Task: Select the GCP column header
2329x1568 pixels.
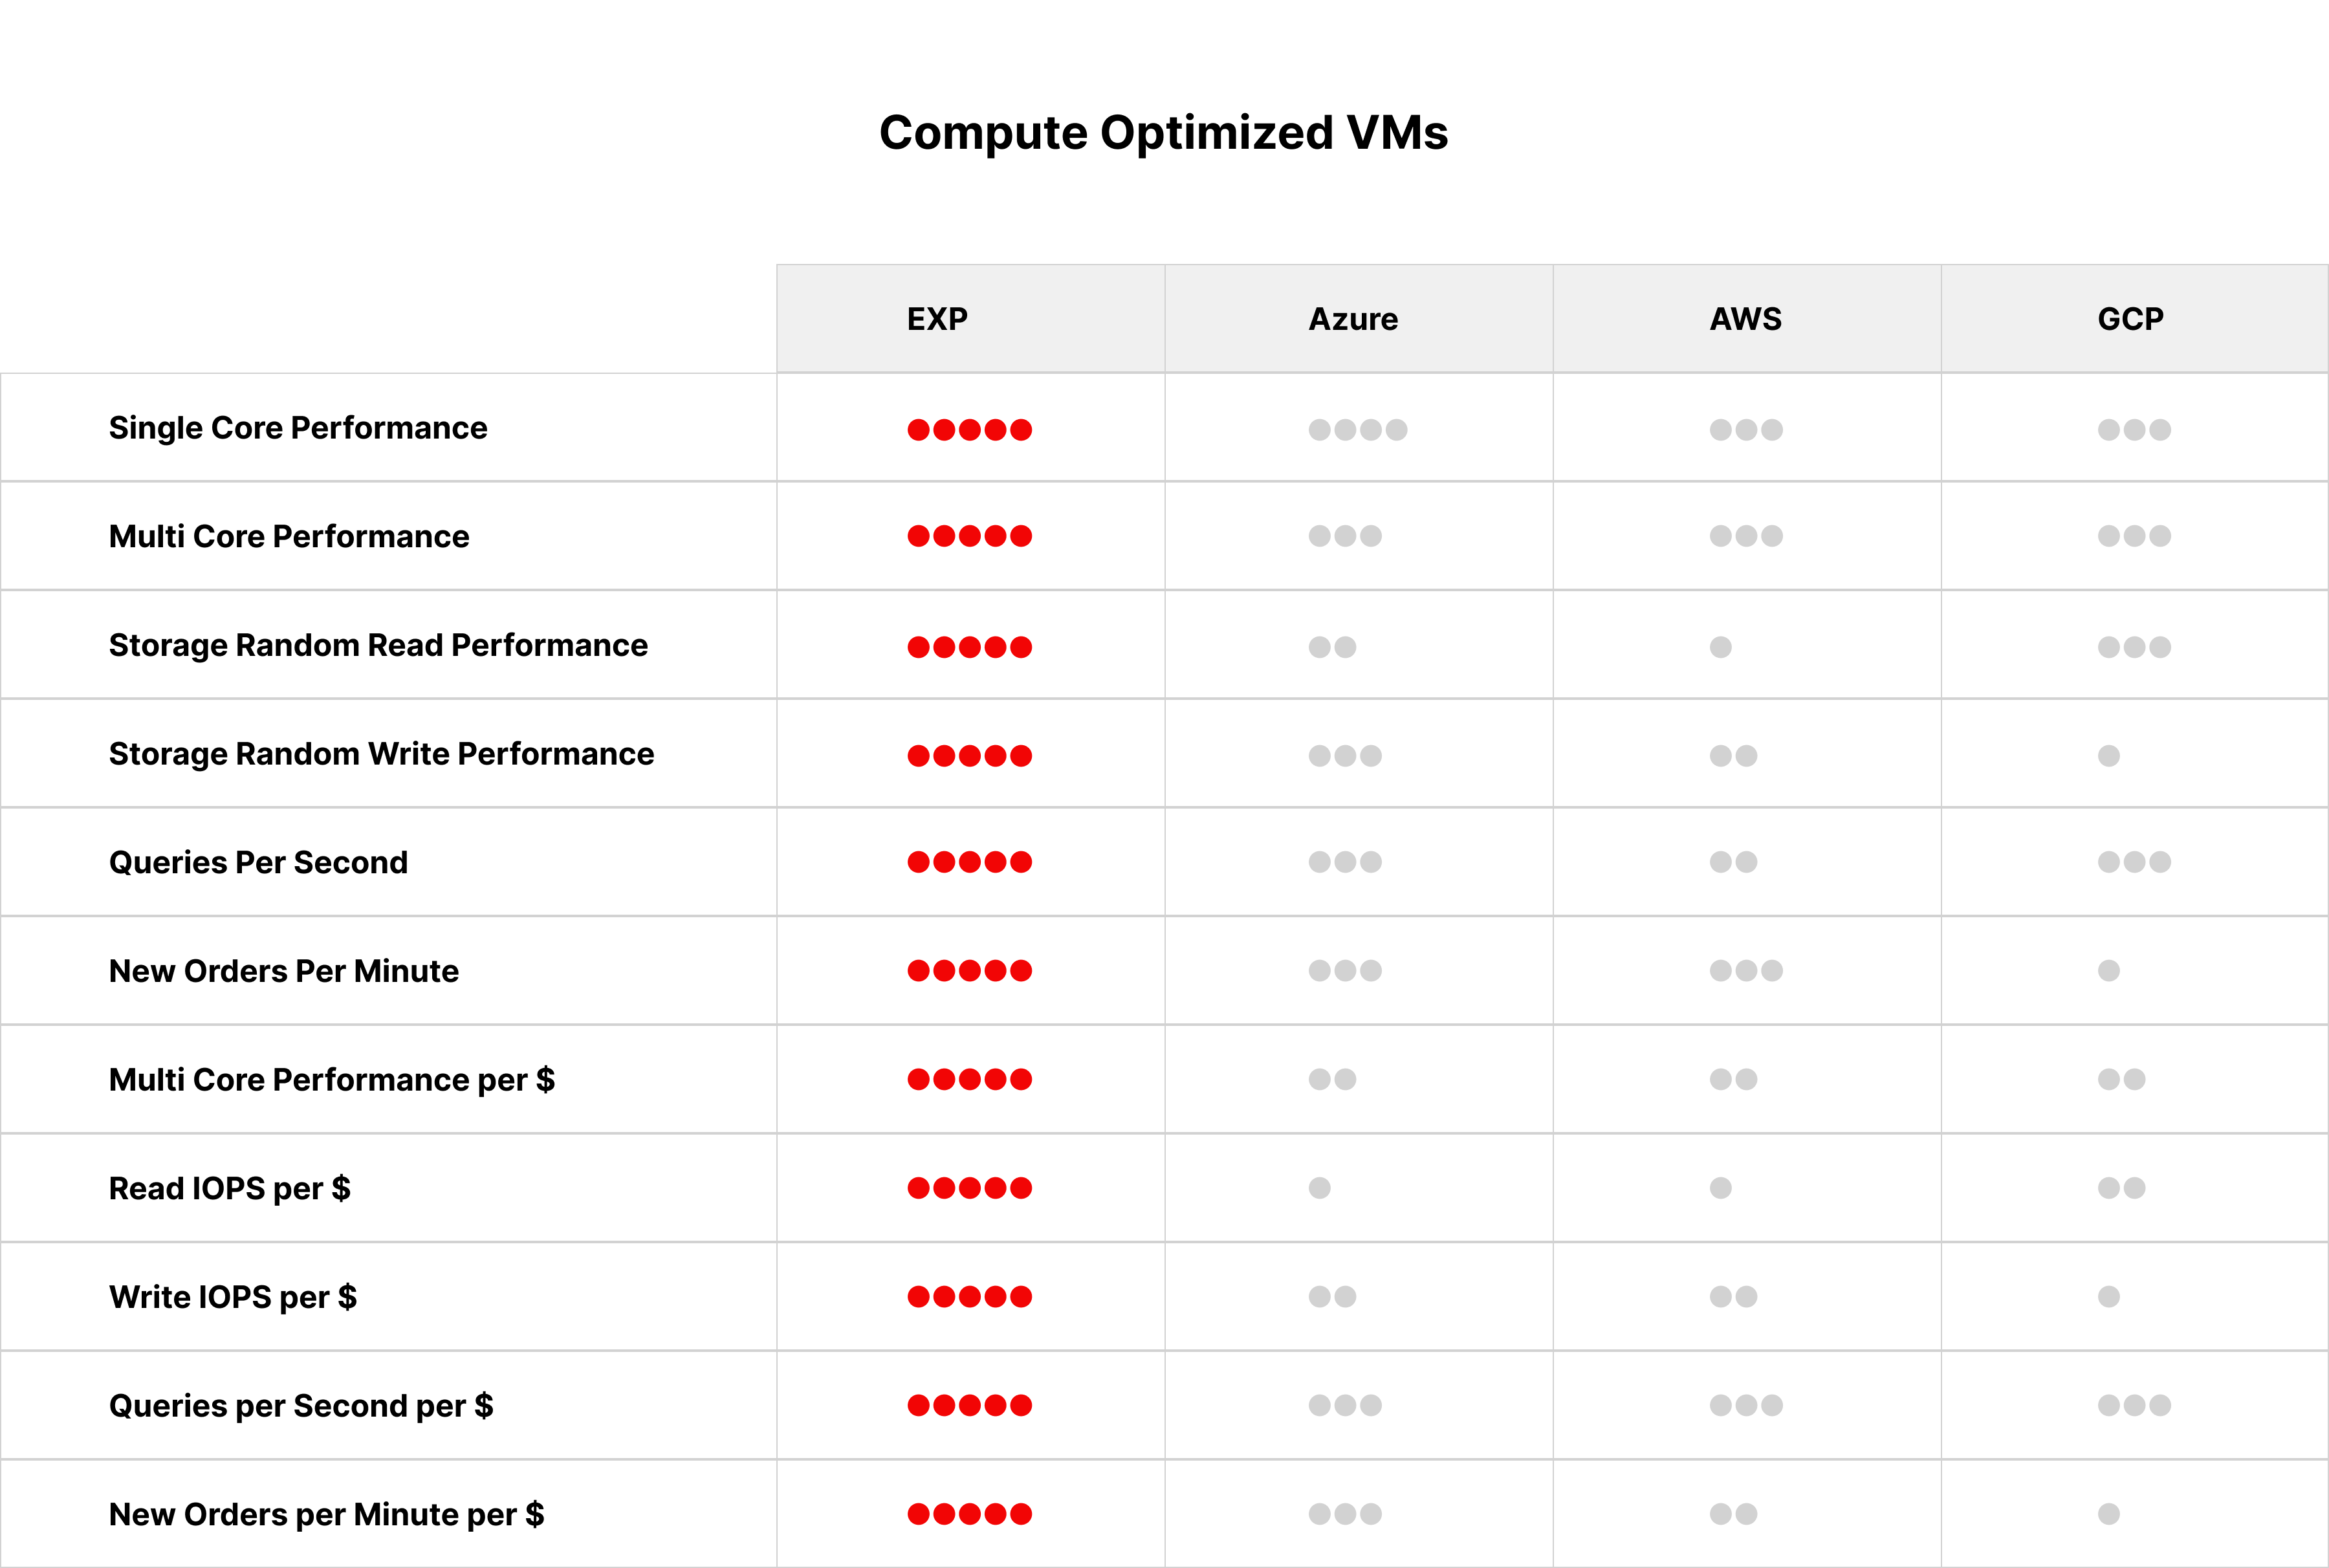Action: coord(2130,319)
